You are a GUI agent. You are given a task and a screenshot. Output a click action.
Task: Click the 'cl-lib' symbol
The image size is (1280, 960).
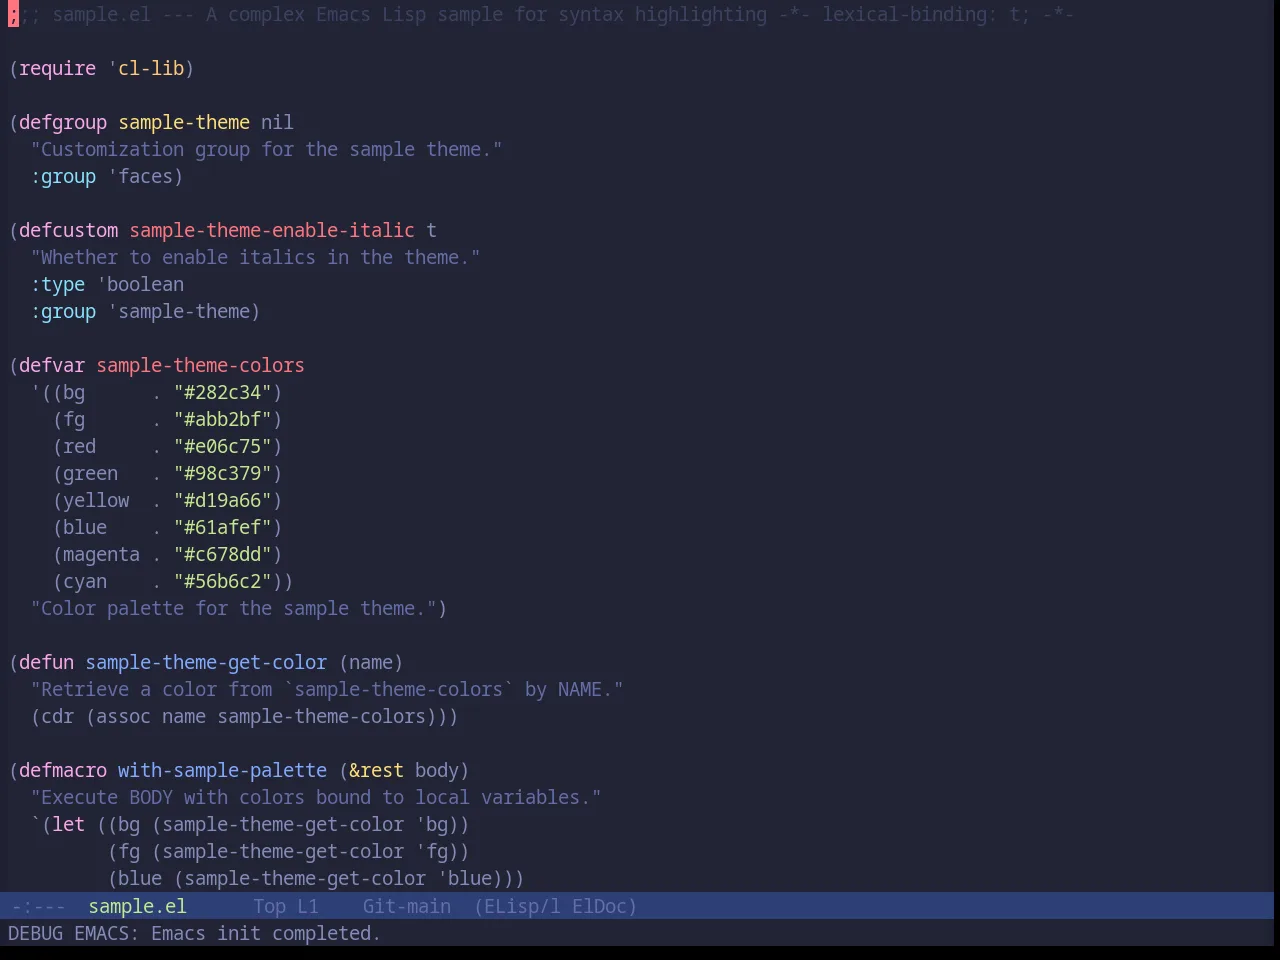[151, 68]
